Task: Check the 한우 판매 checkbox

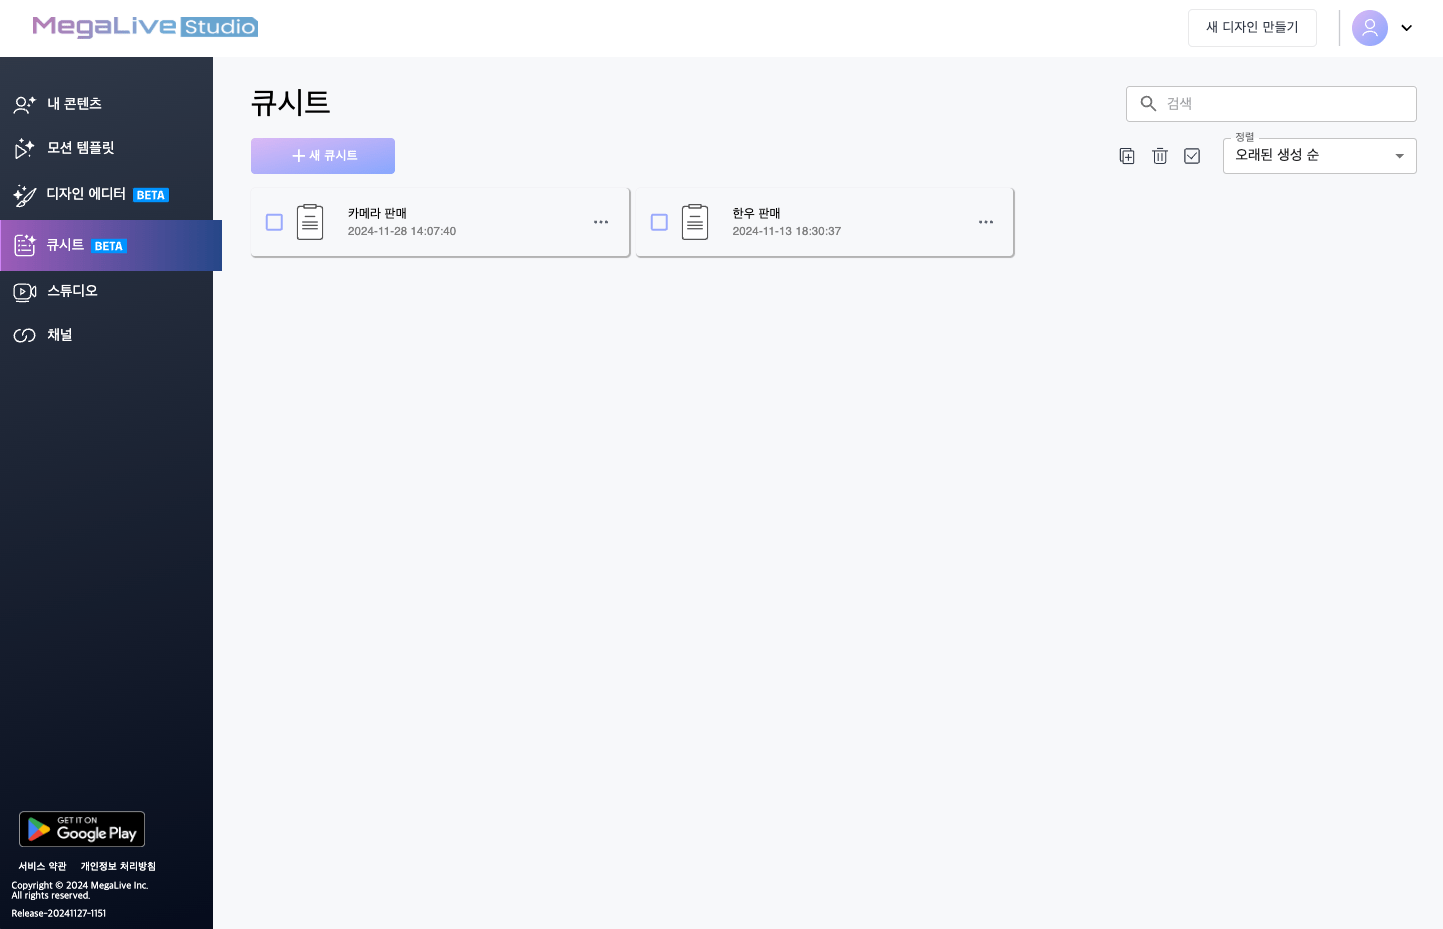Action: point(659,222)
